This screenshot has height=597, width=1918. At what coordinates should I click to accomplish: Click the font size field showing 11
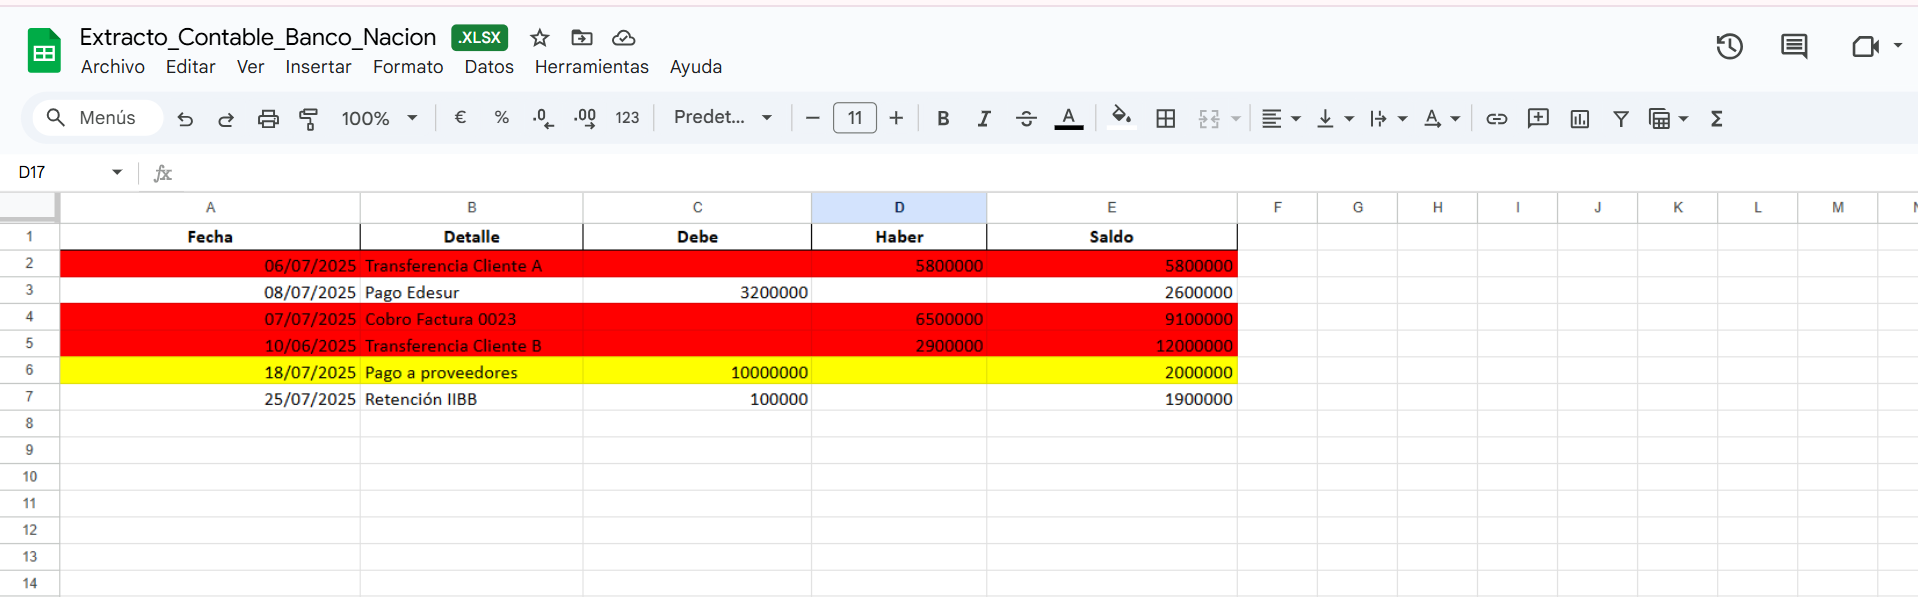(x=855, y=118)
